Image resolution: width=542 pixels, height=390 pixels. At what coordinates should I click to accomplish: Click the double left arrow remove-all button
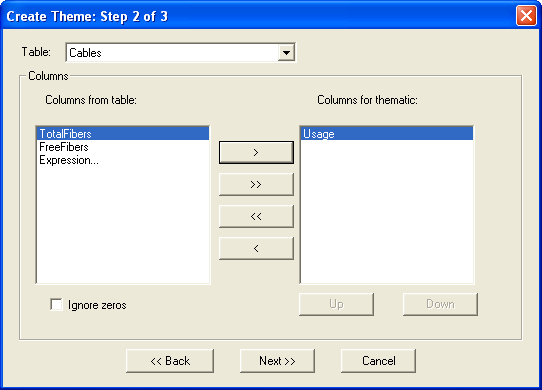256,216
